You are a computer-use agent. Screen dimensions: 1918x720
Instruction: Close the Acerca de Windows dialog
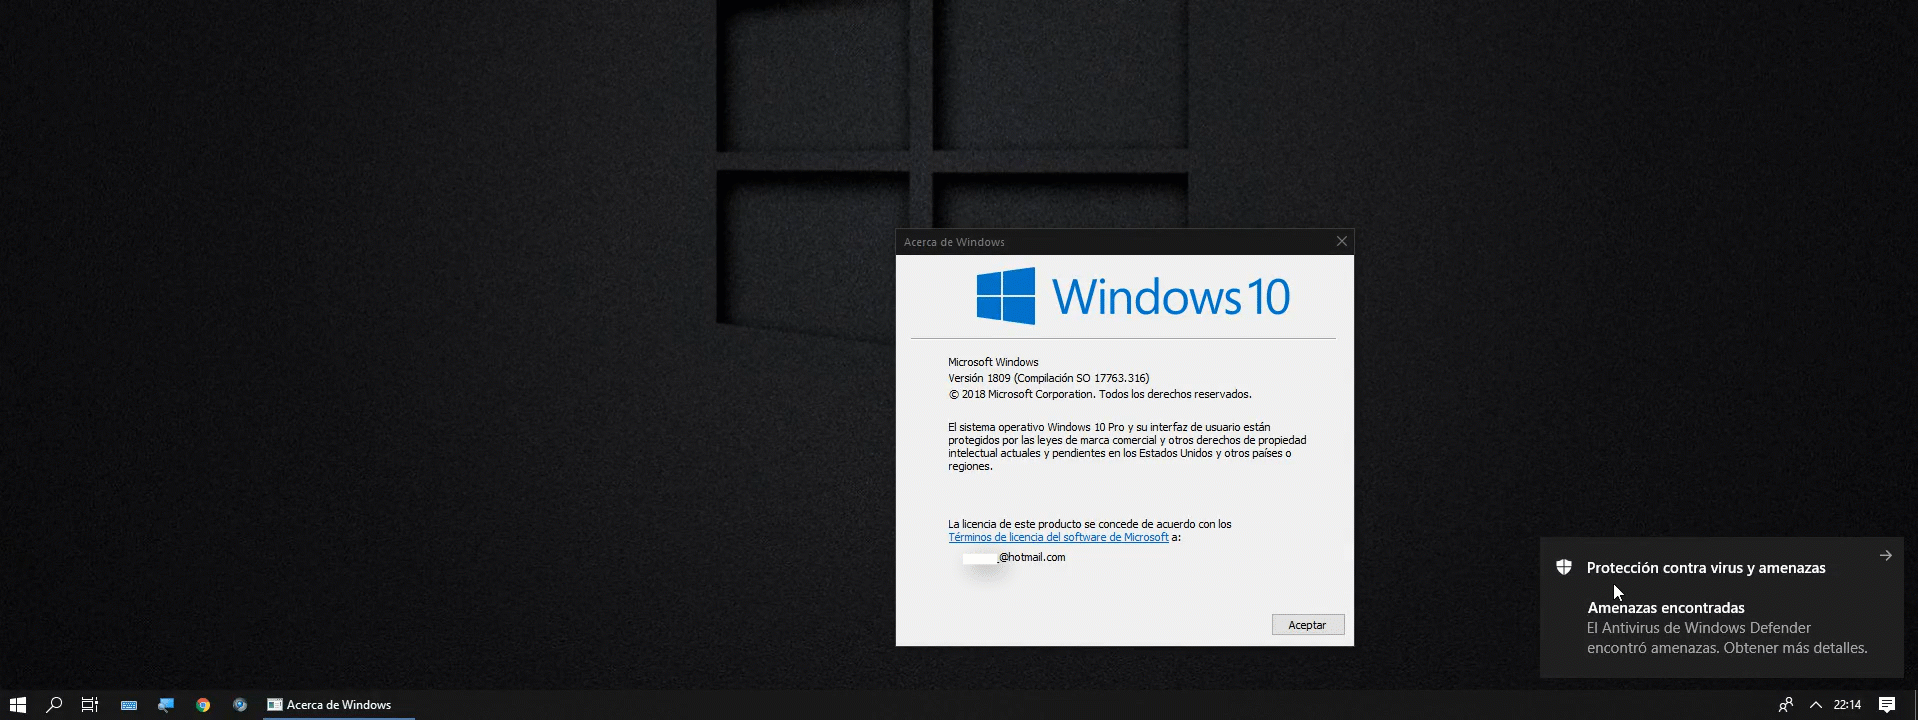pos(1342,241)
